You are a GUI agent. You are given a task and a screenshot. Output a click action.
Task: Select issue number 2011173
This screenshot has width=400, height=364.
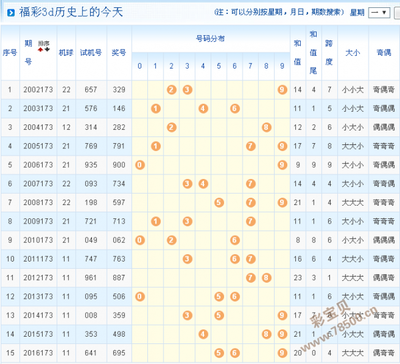(x=38, y=259)
